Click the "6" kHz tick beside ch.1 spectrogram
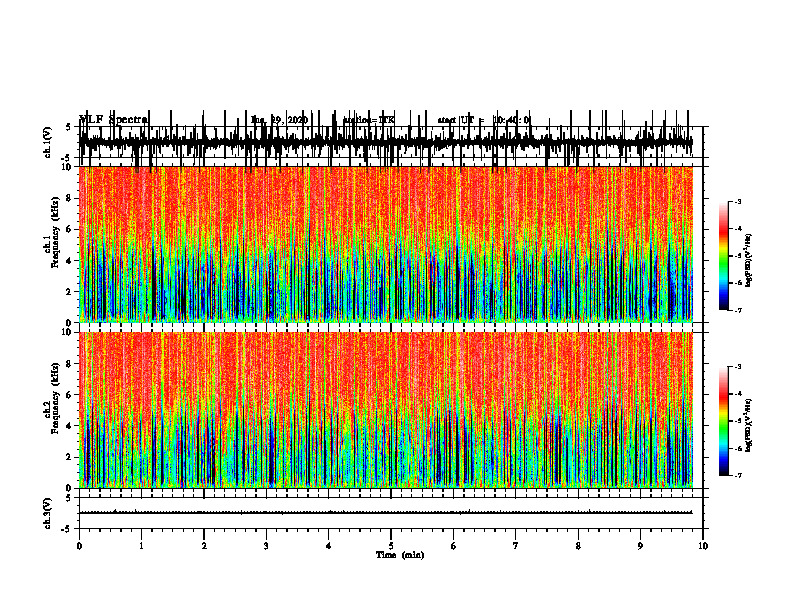The height and width of the screenshot is (612, 792). [x=70, y=229]
